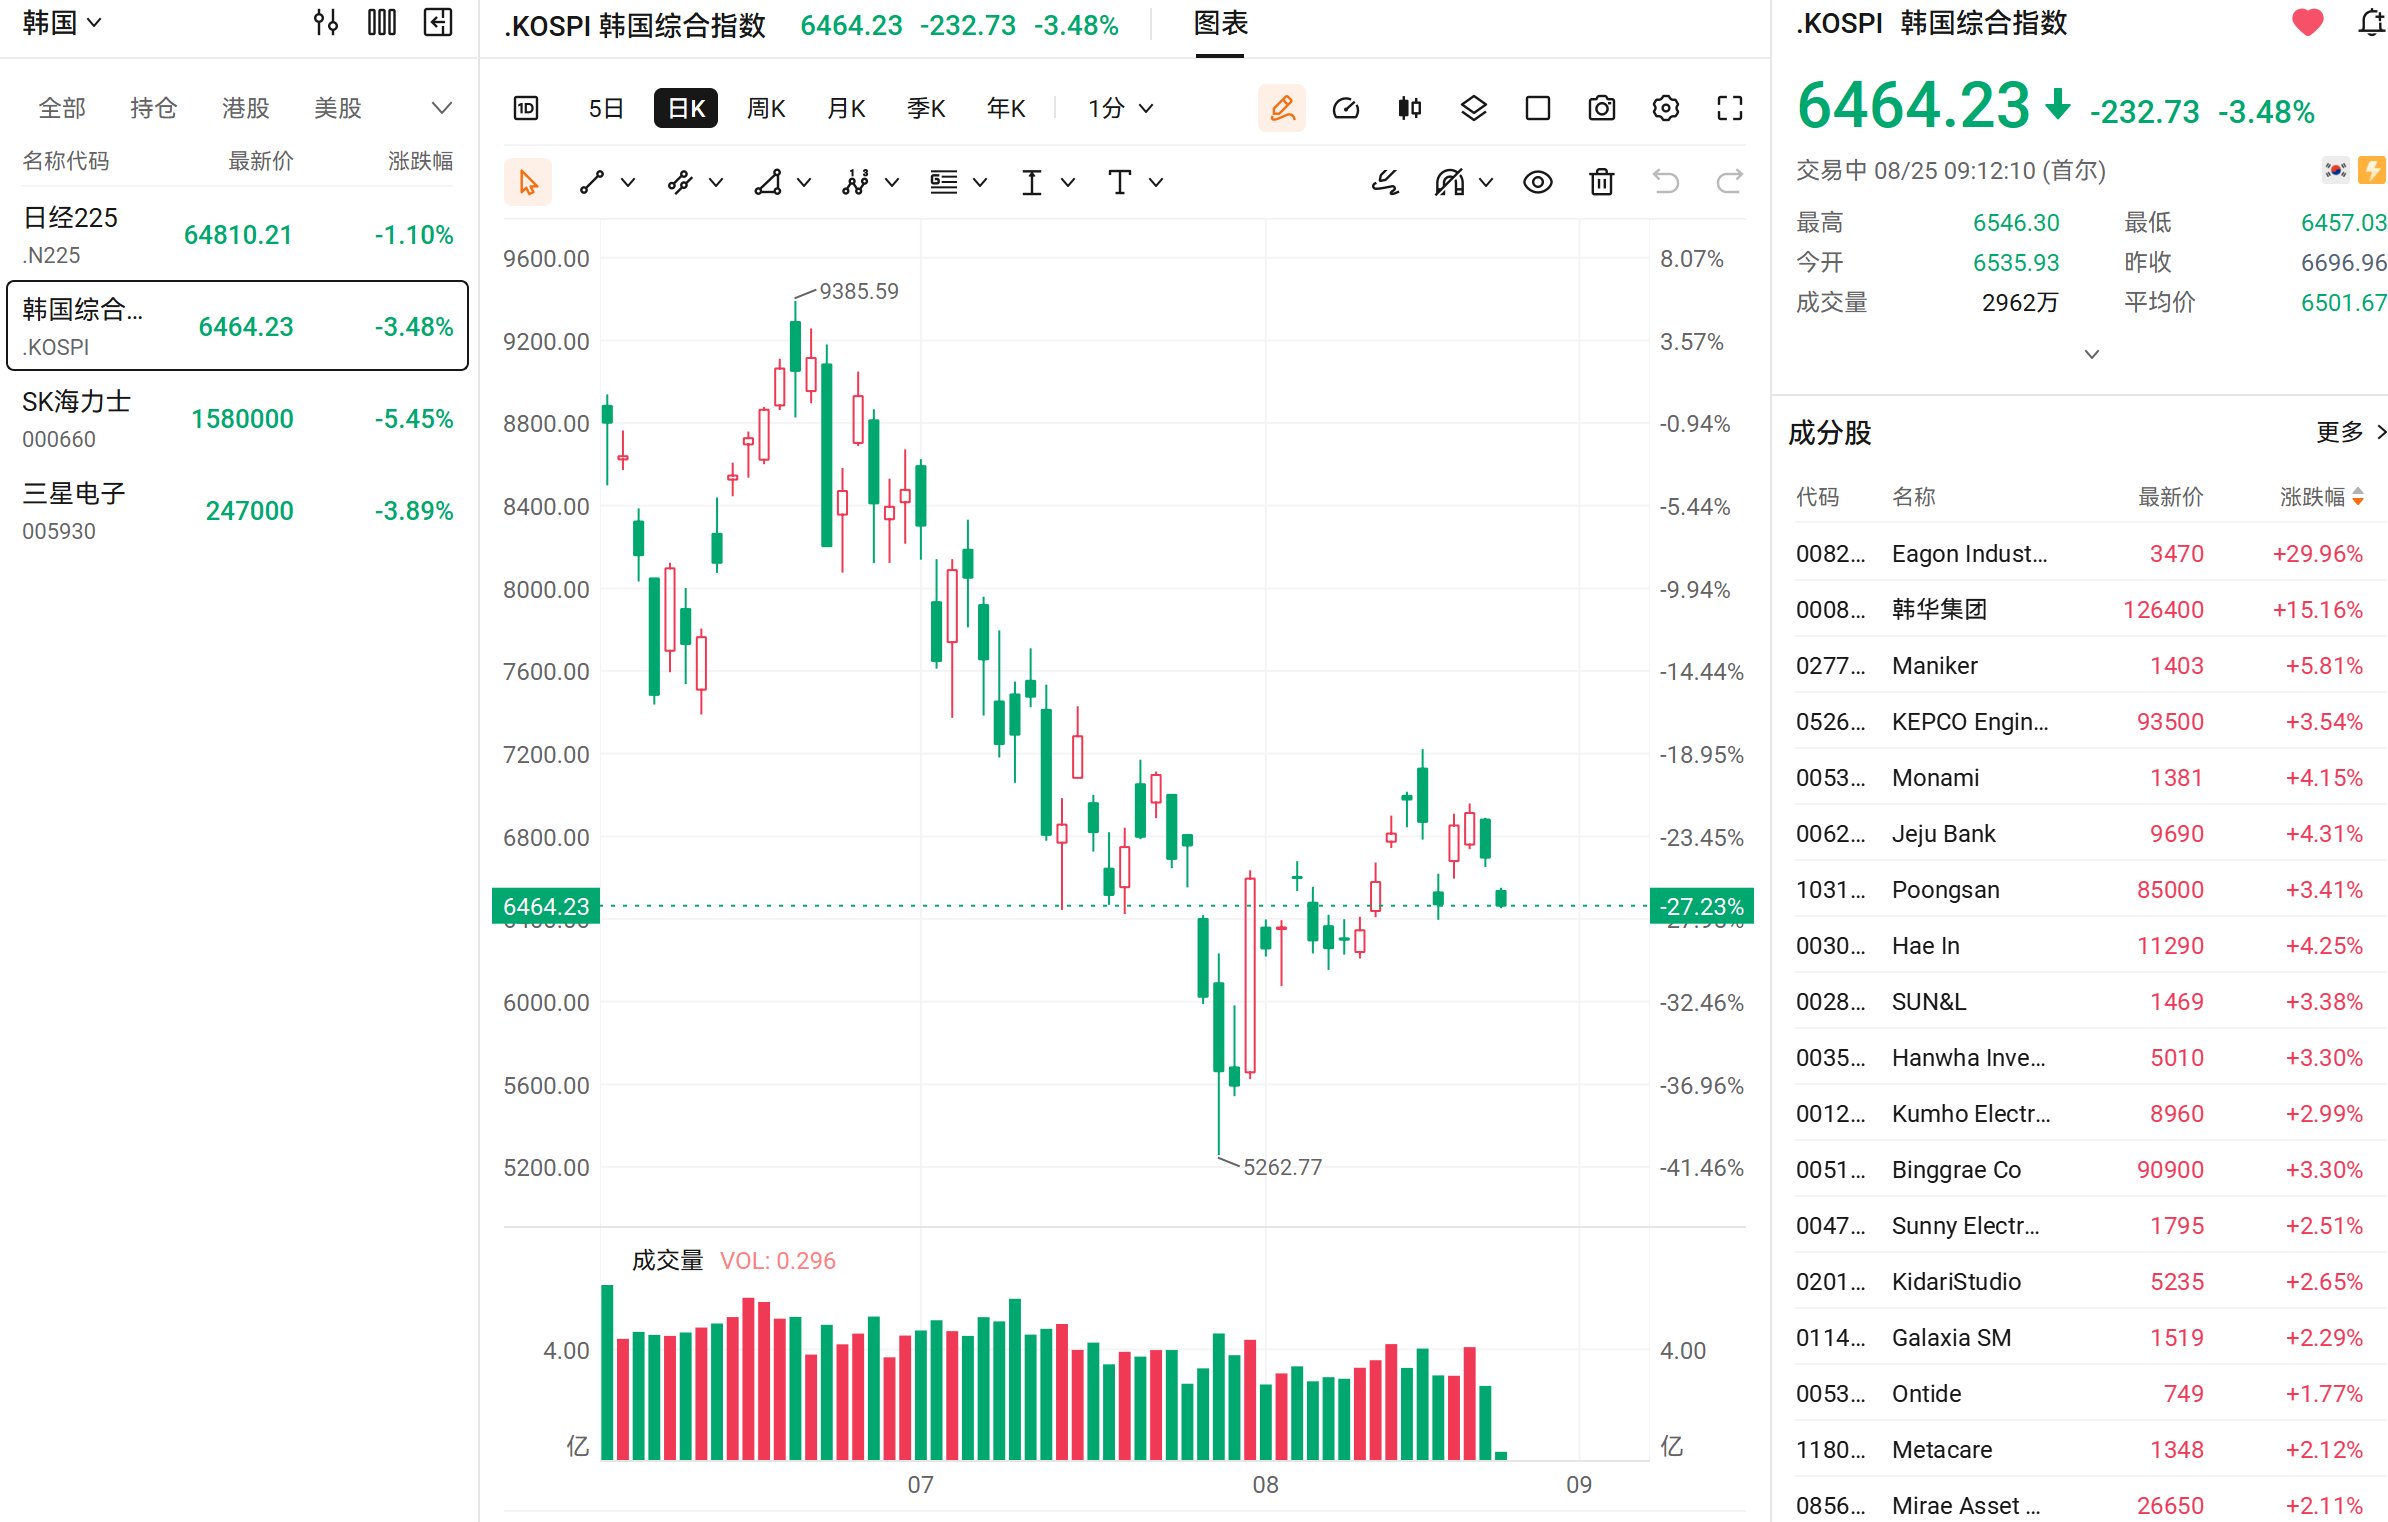This screenshot has width=2388, height=1522.
Task: Toggle the orange drawing pencil mode
Action: tap(1281, 108)
